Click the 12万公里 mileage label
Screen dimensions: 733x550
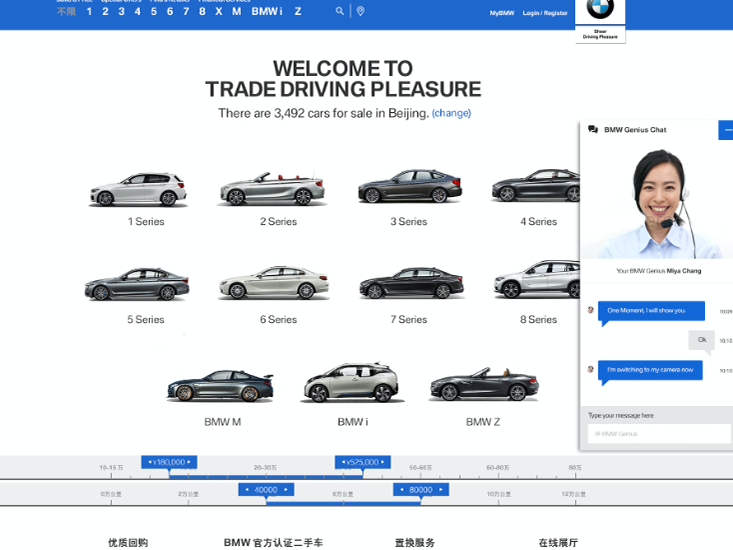[574, 494]
